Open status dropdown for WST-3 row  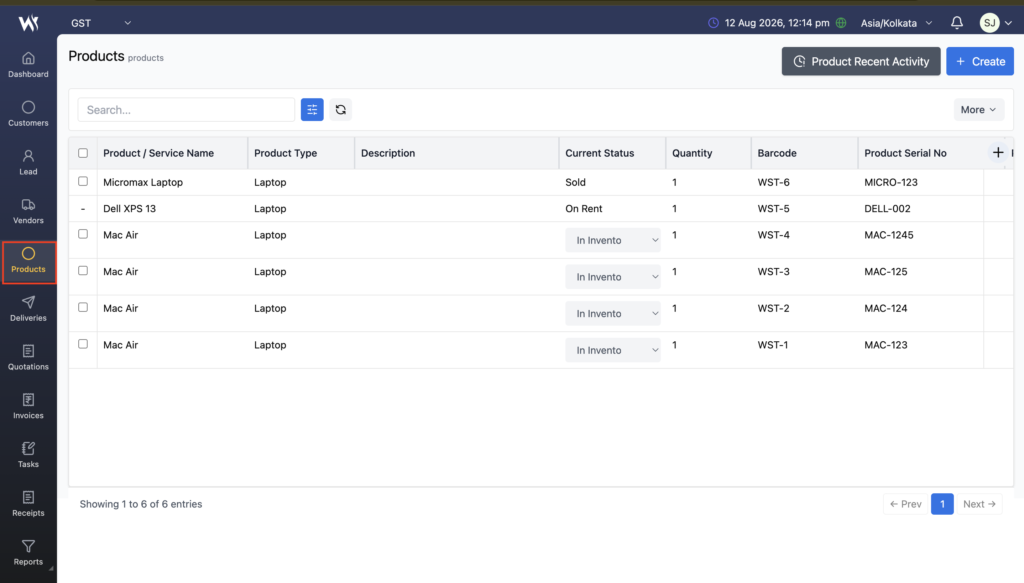613,277
